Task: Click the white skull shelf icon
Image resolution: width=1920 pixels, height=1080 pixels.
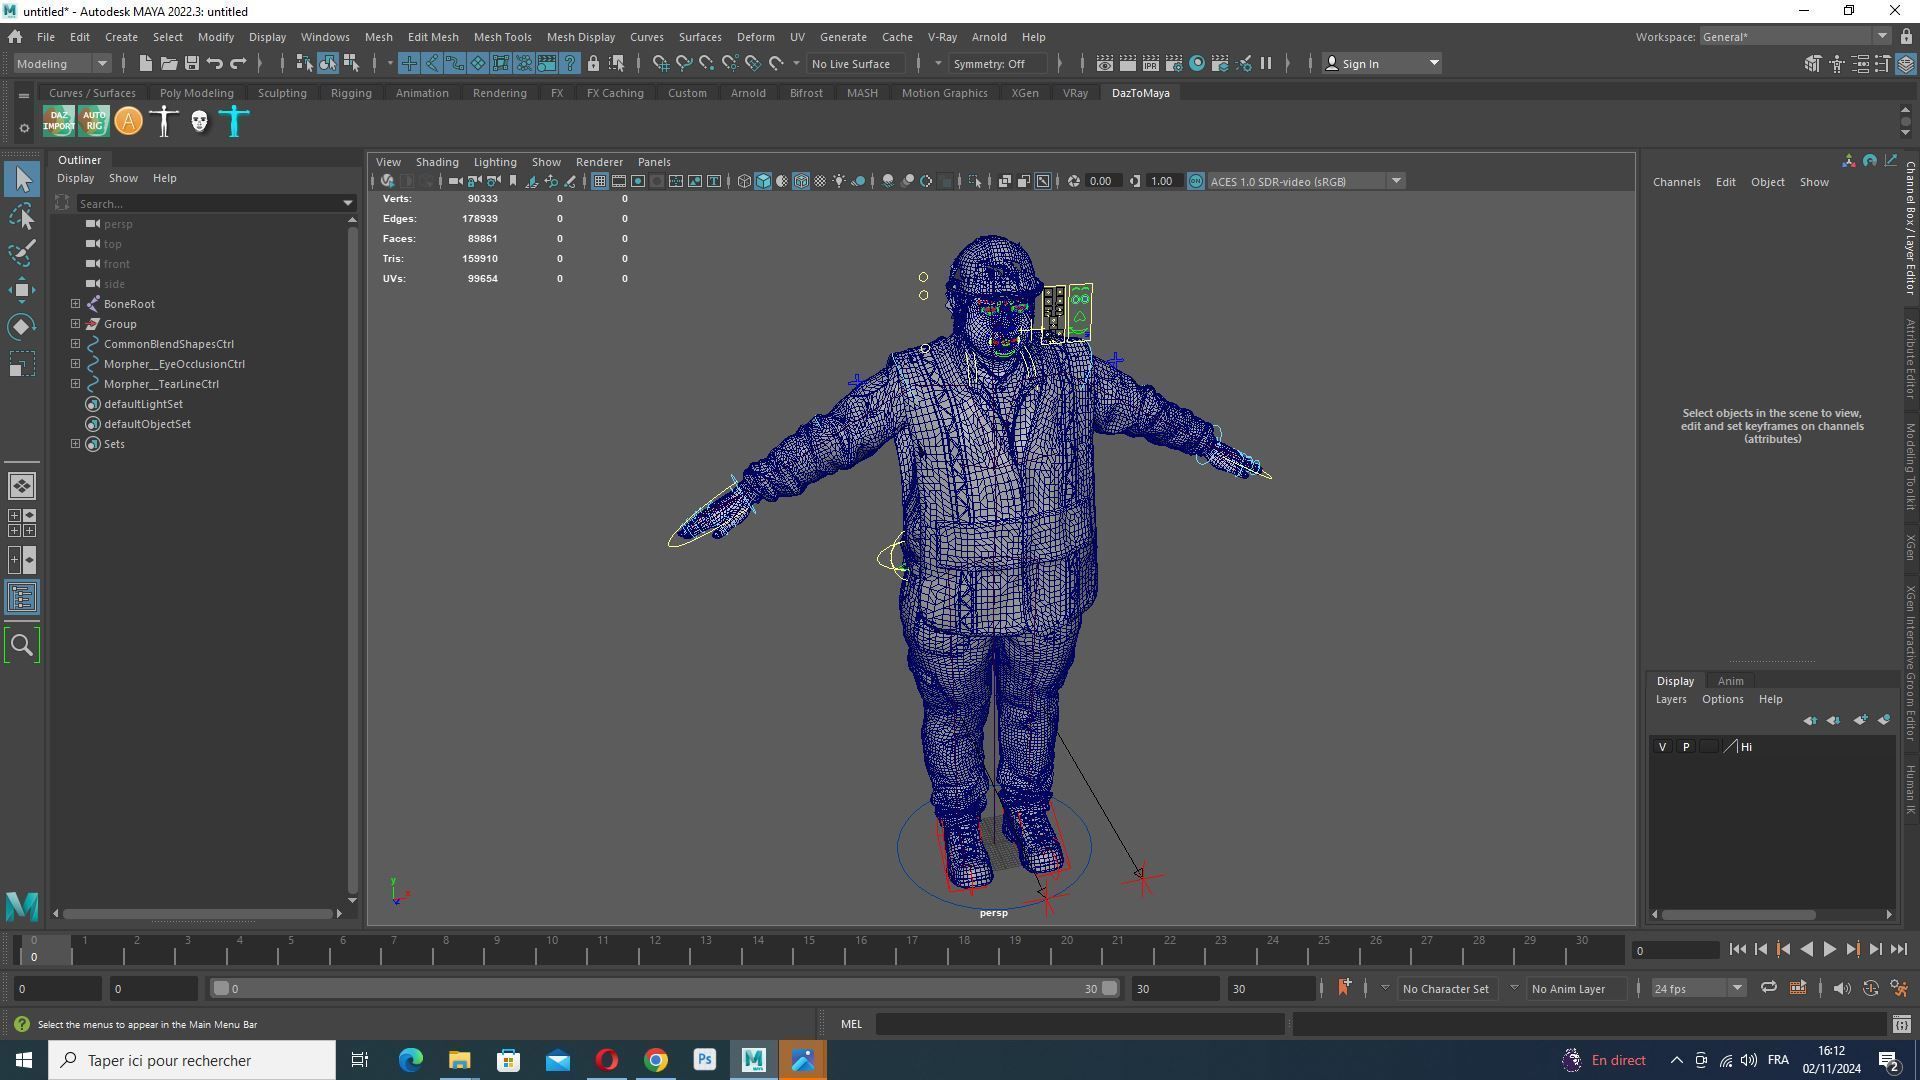Action: click(x=199, y=122)
